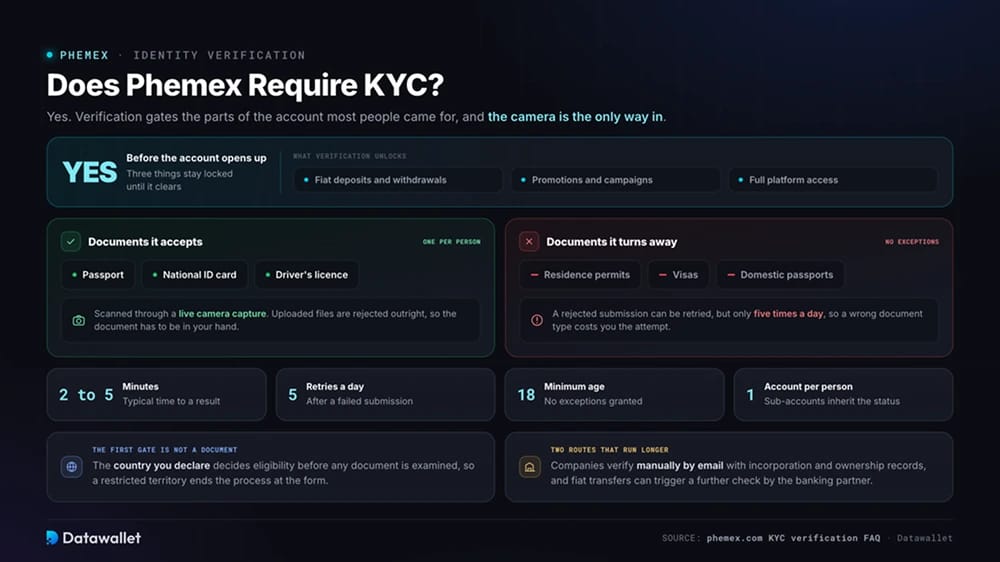Screen dimensions: 1000x562
Task: Click the Datawallet wordmark in footer
Action: [101, 538]
